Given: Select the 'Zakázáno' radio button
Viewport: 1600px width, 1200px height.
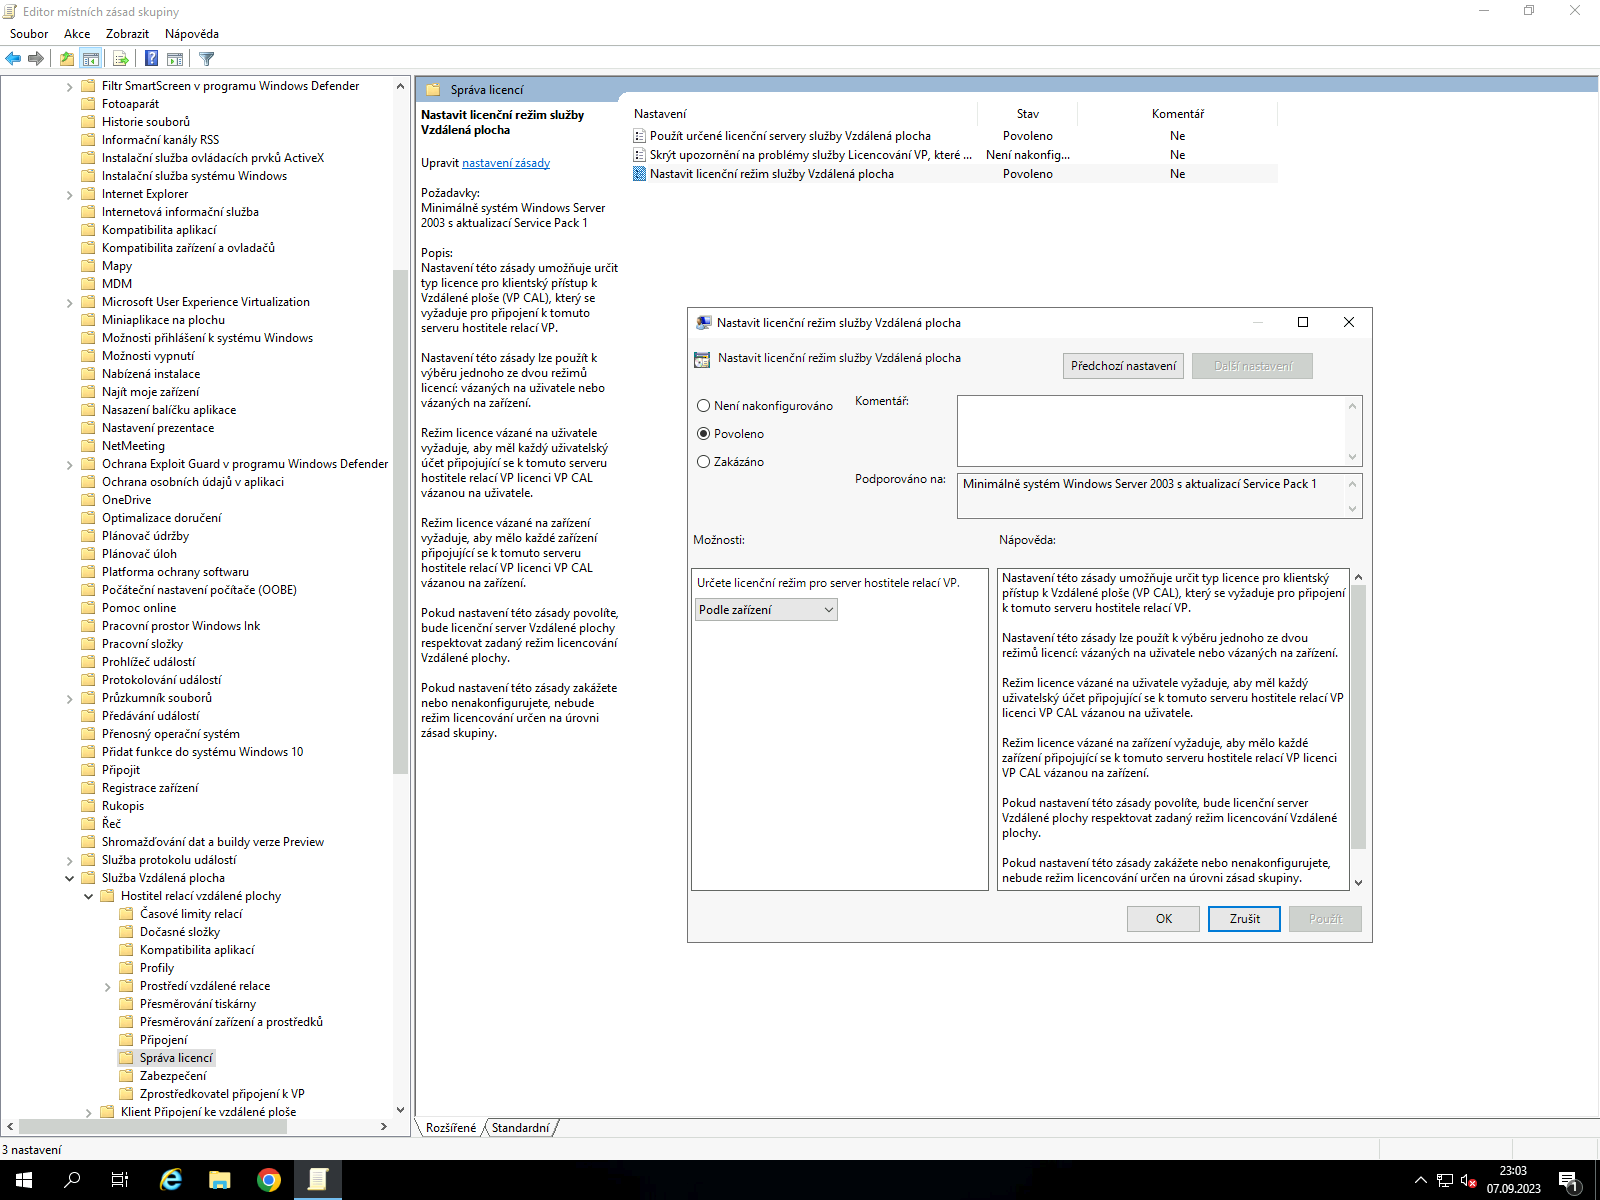Looking at the screenshot, I should [704, 462].
